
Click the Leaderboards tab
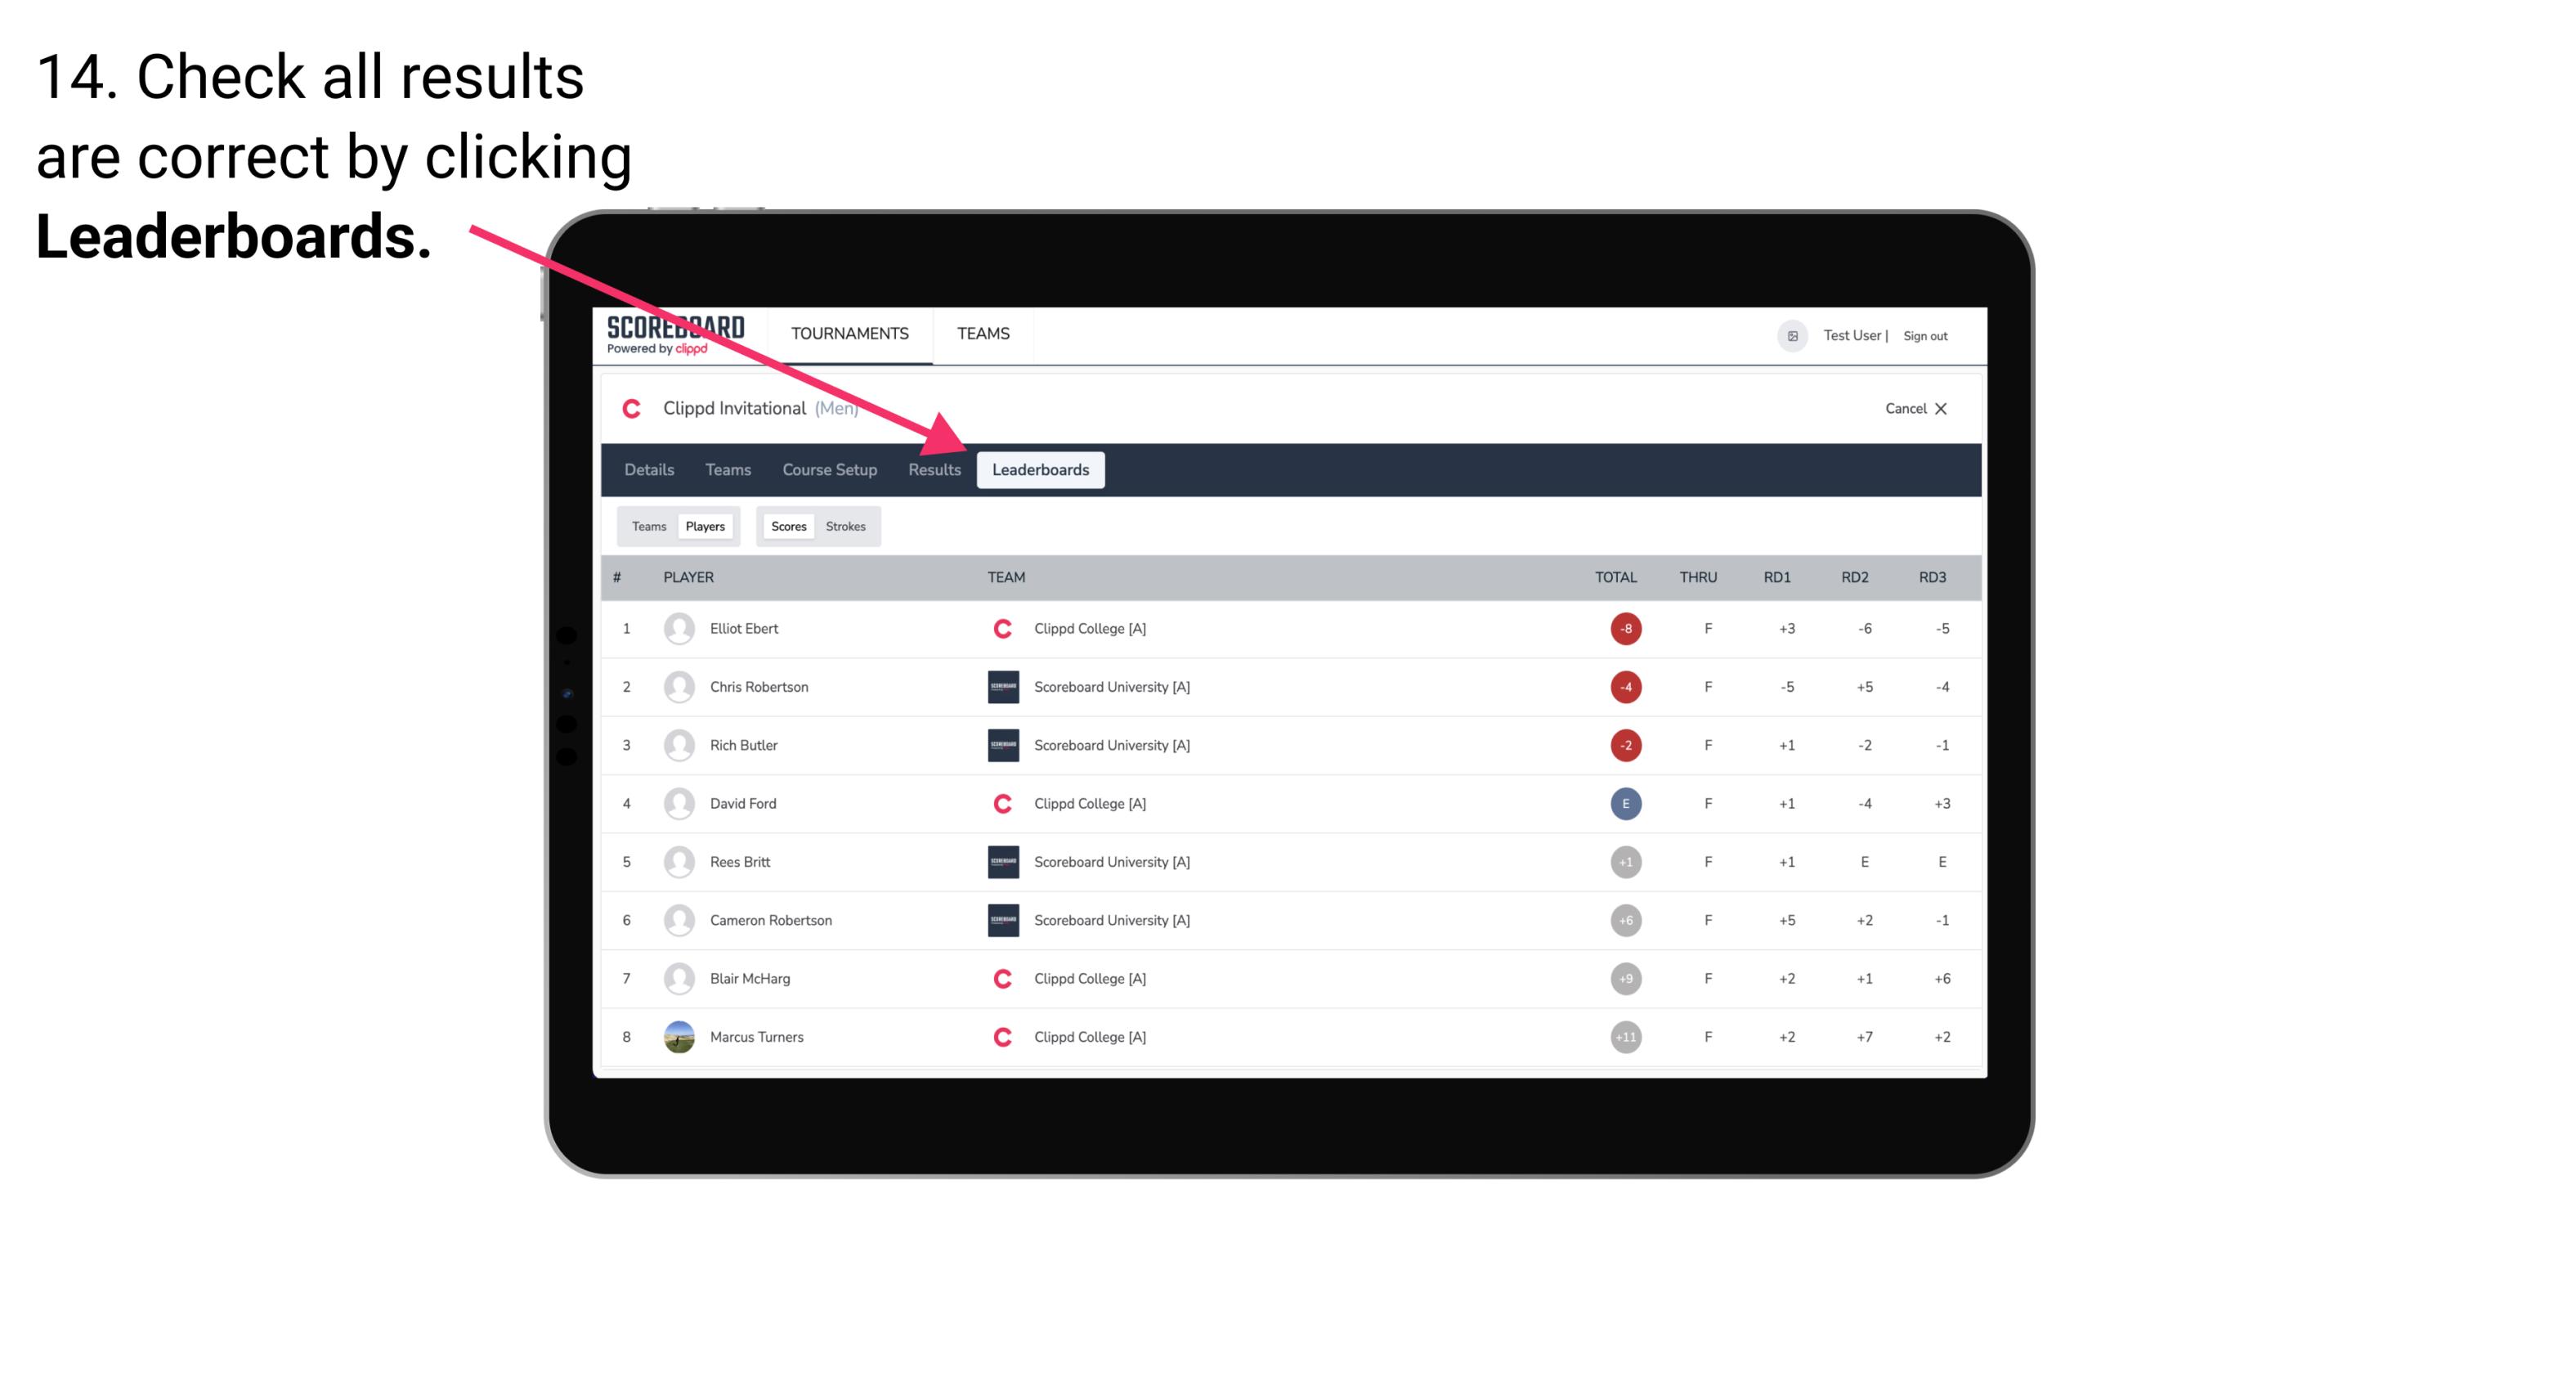pyautogui.click(x=1042, y=471)
